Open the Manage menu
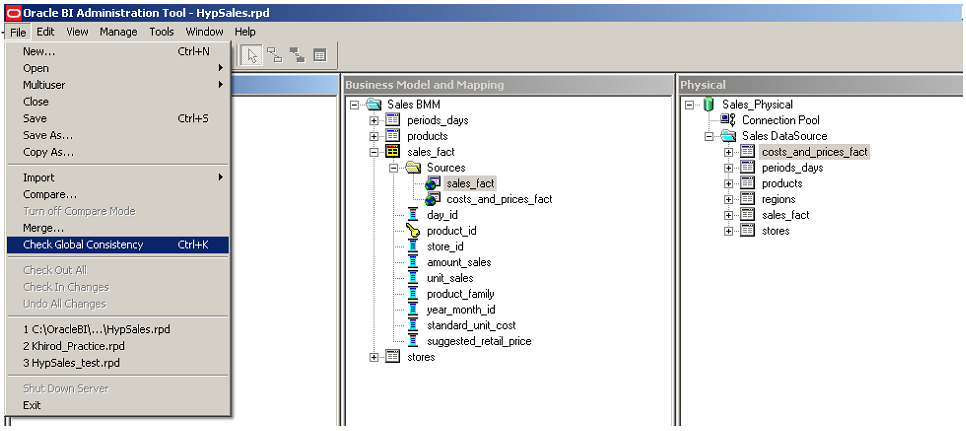The image size is (966, 431). point(118,31)
